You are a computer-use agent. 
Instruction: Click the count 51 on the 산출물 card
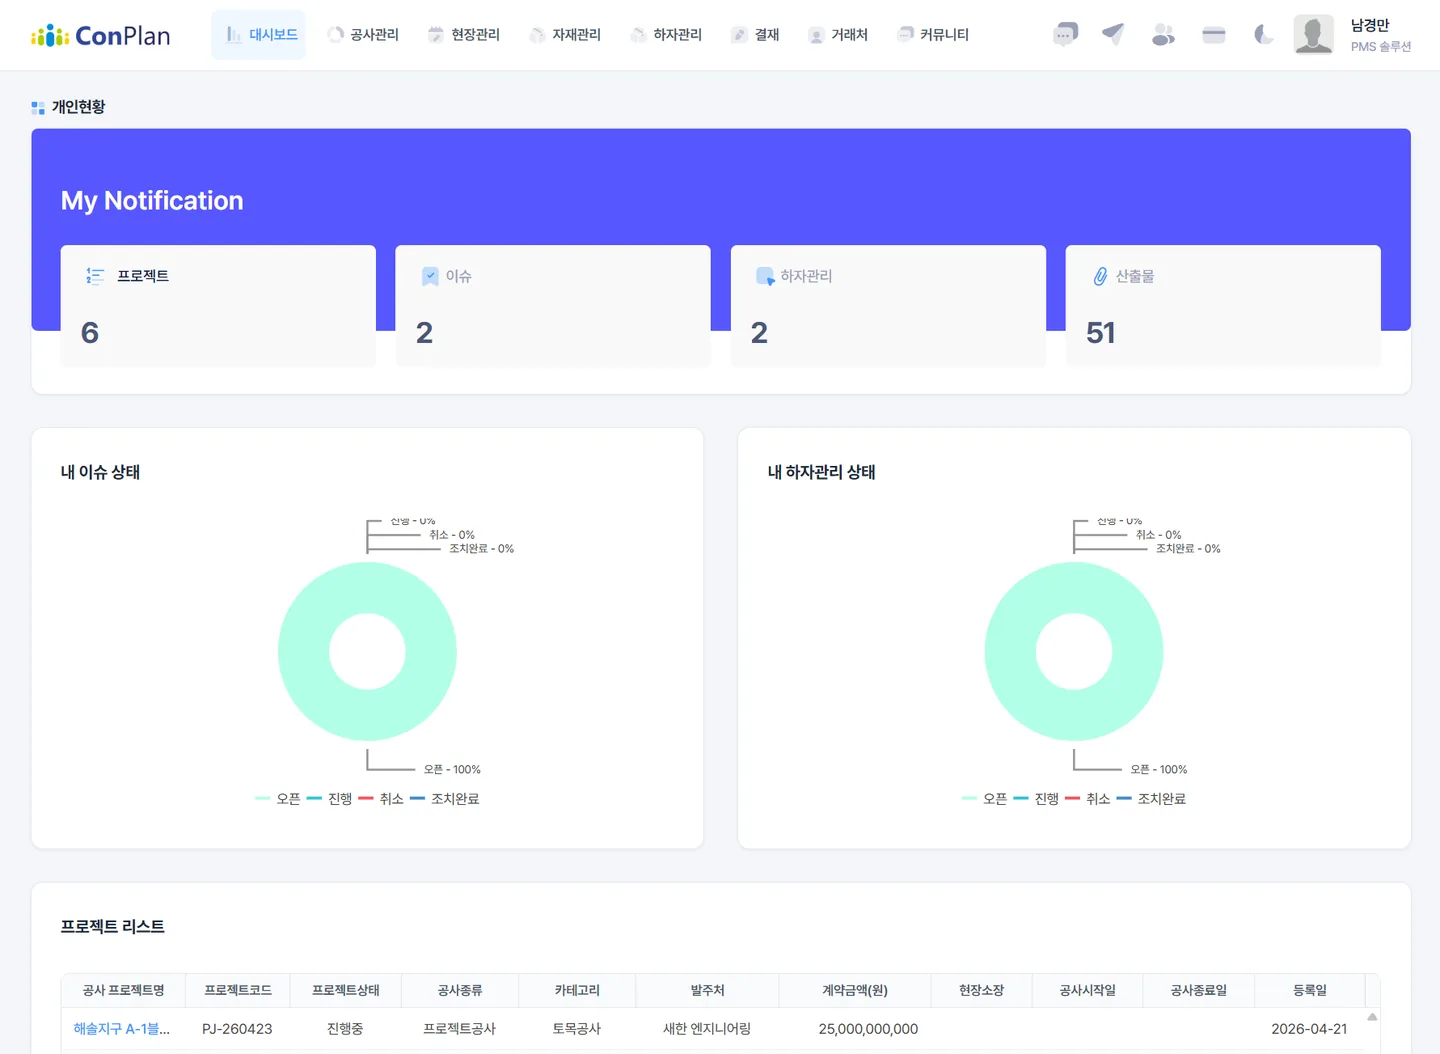click(1101, 333)
